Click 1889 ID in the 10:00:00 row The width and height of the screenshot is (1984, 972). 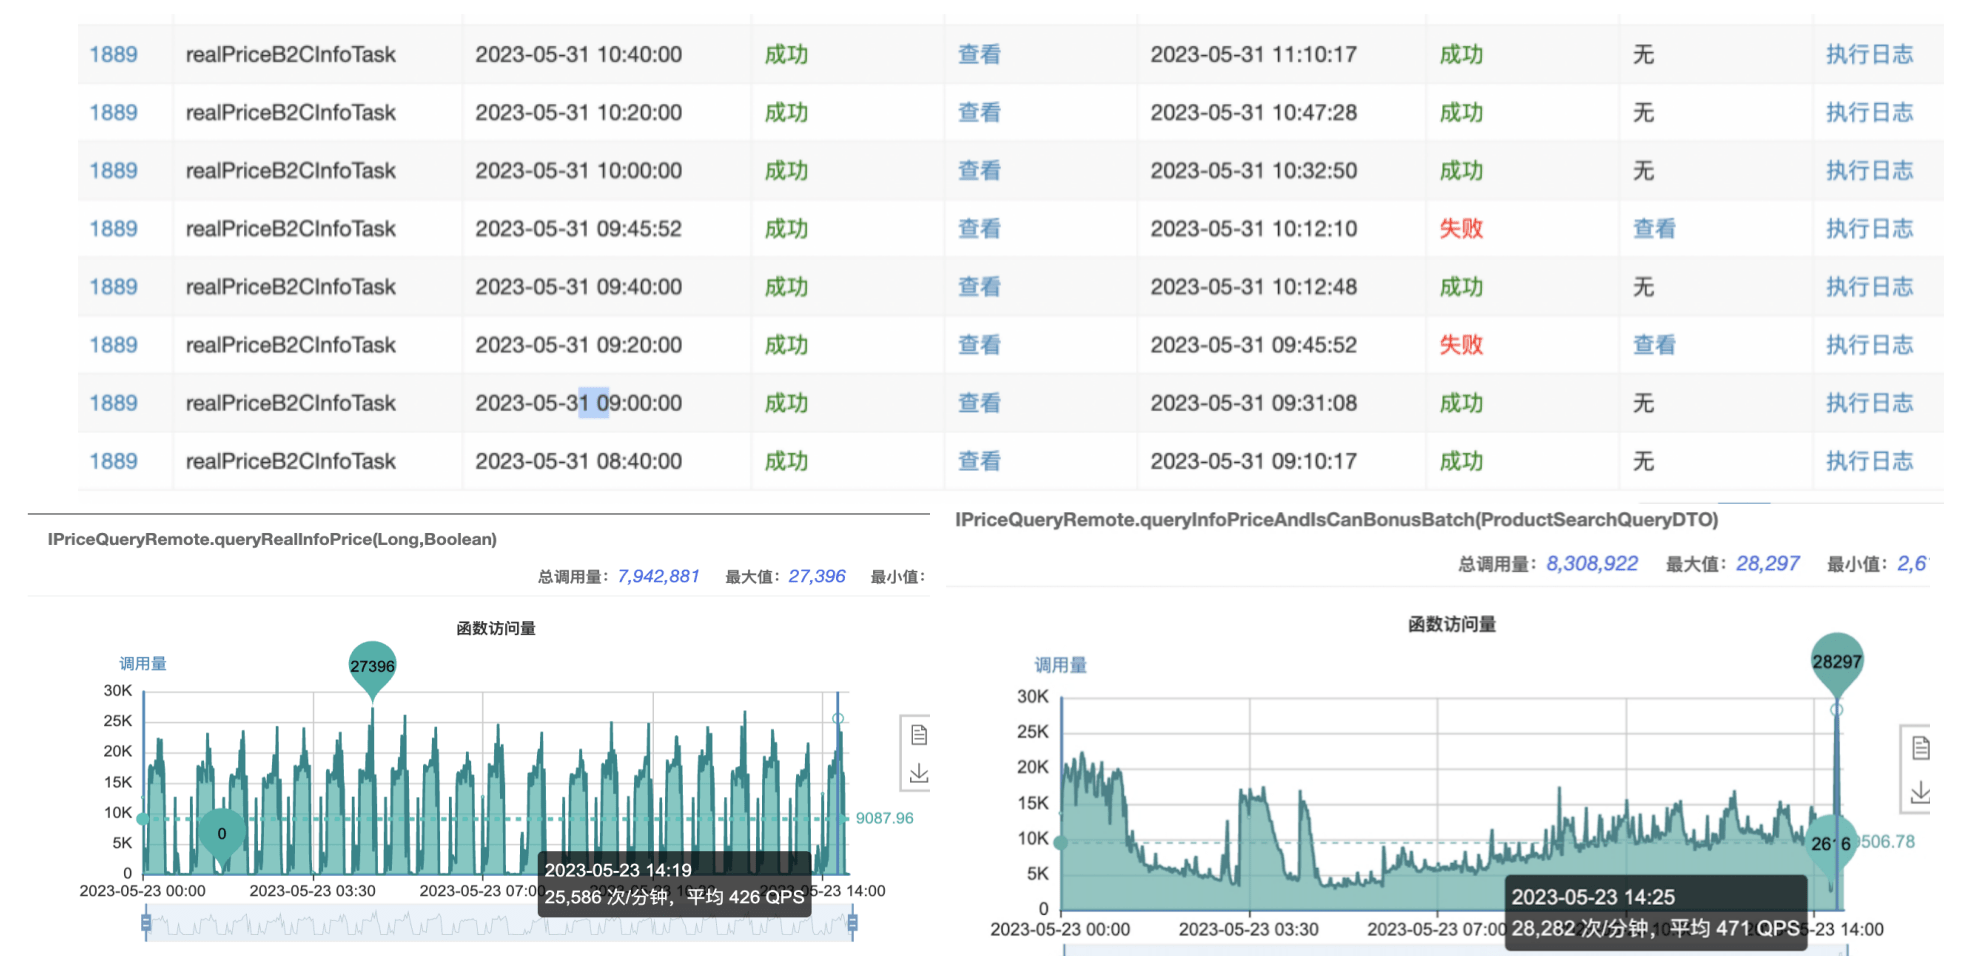pos(113,170)
